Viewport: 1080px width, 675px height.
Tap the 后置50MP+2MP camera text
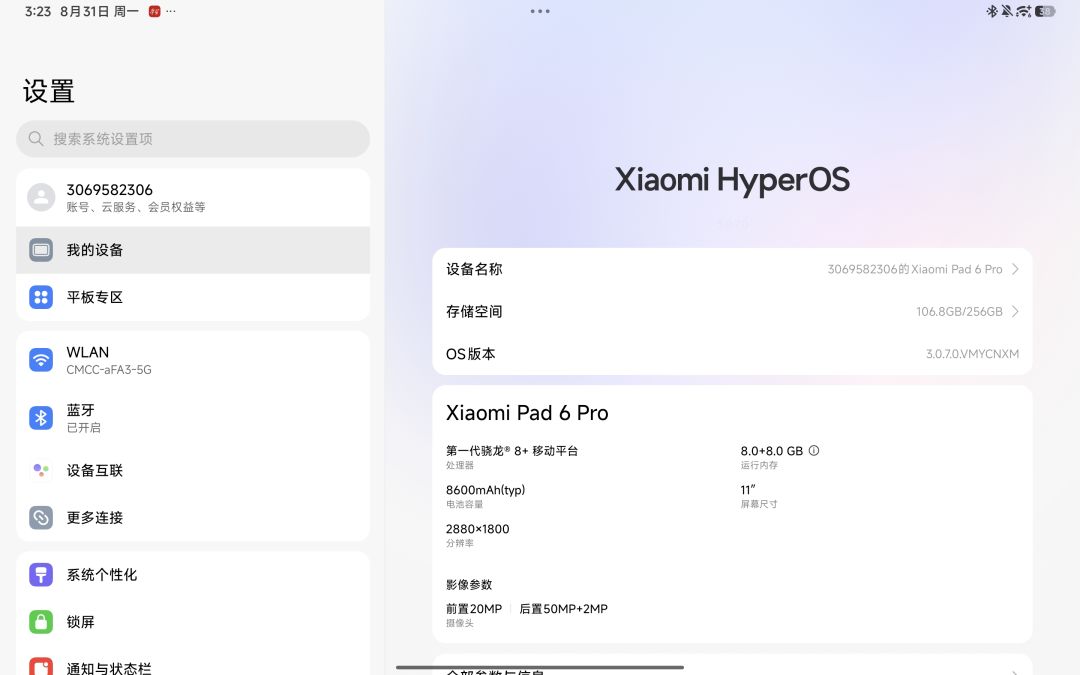click(563, 609)
